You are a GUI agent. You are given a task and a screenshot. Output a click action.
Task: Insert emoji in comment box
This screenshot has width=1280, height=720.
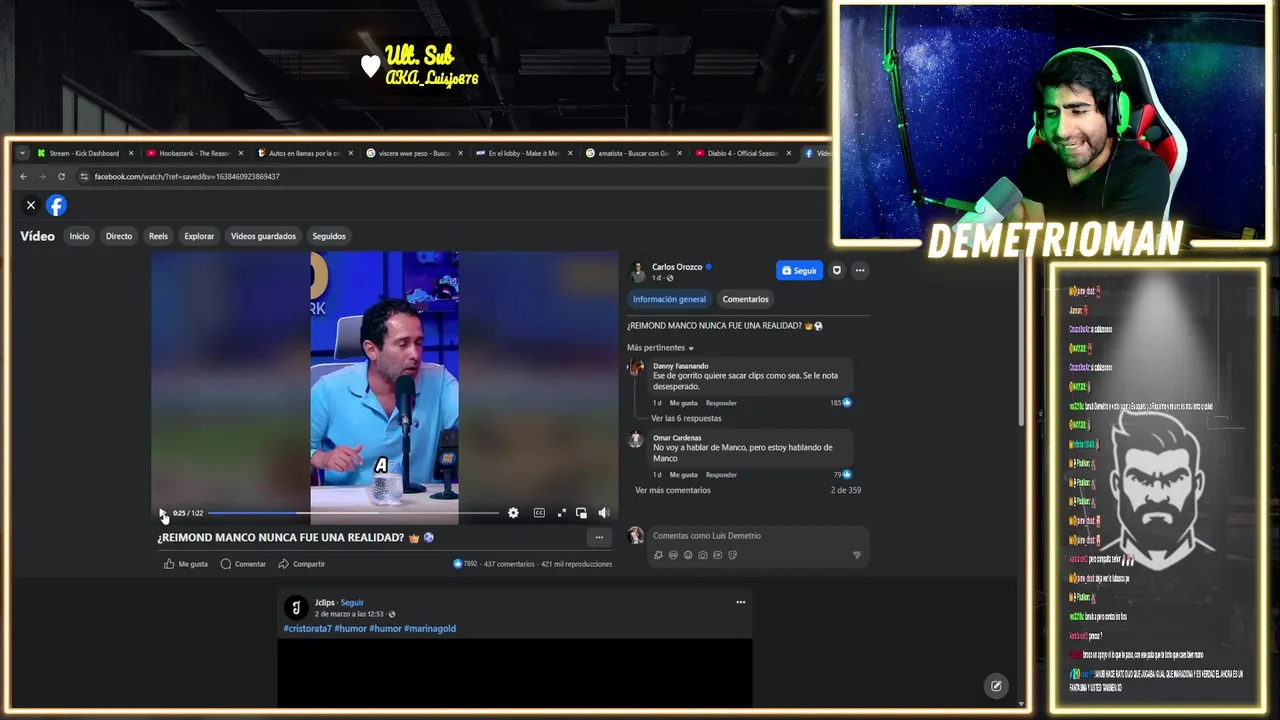point(688,555)
